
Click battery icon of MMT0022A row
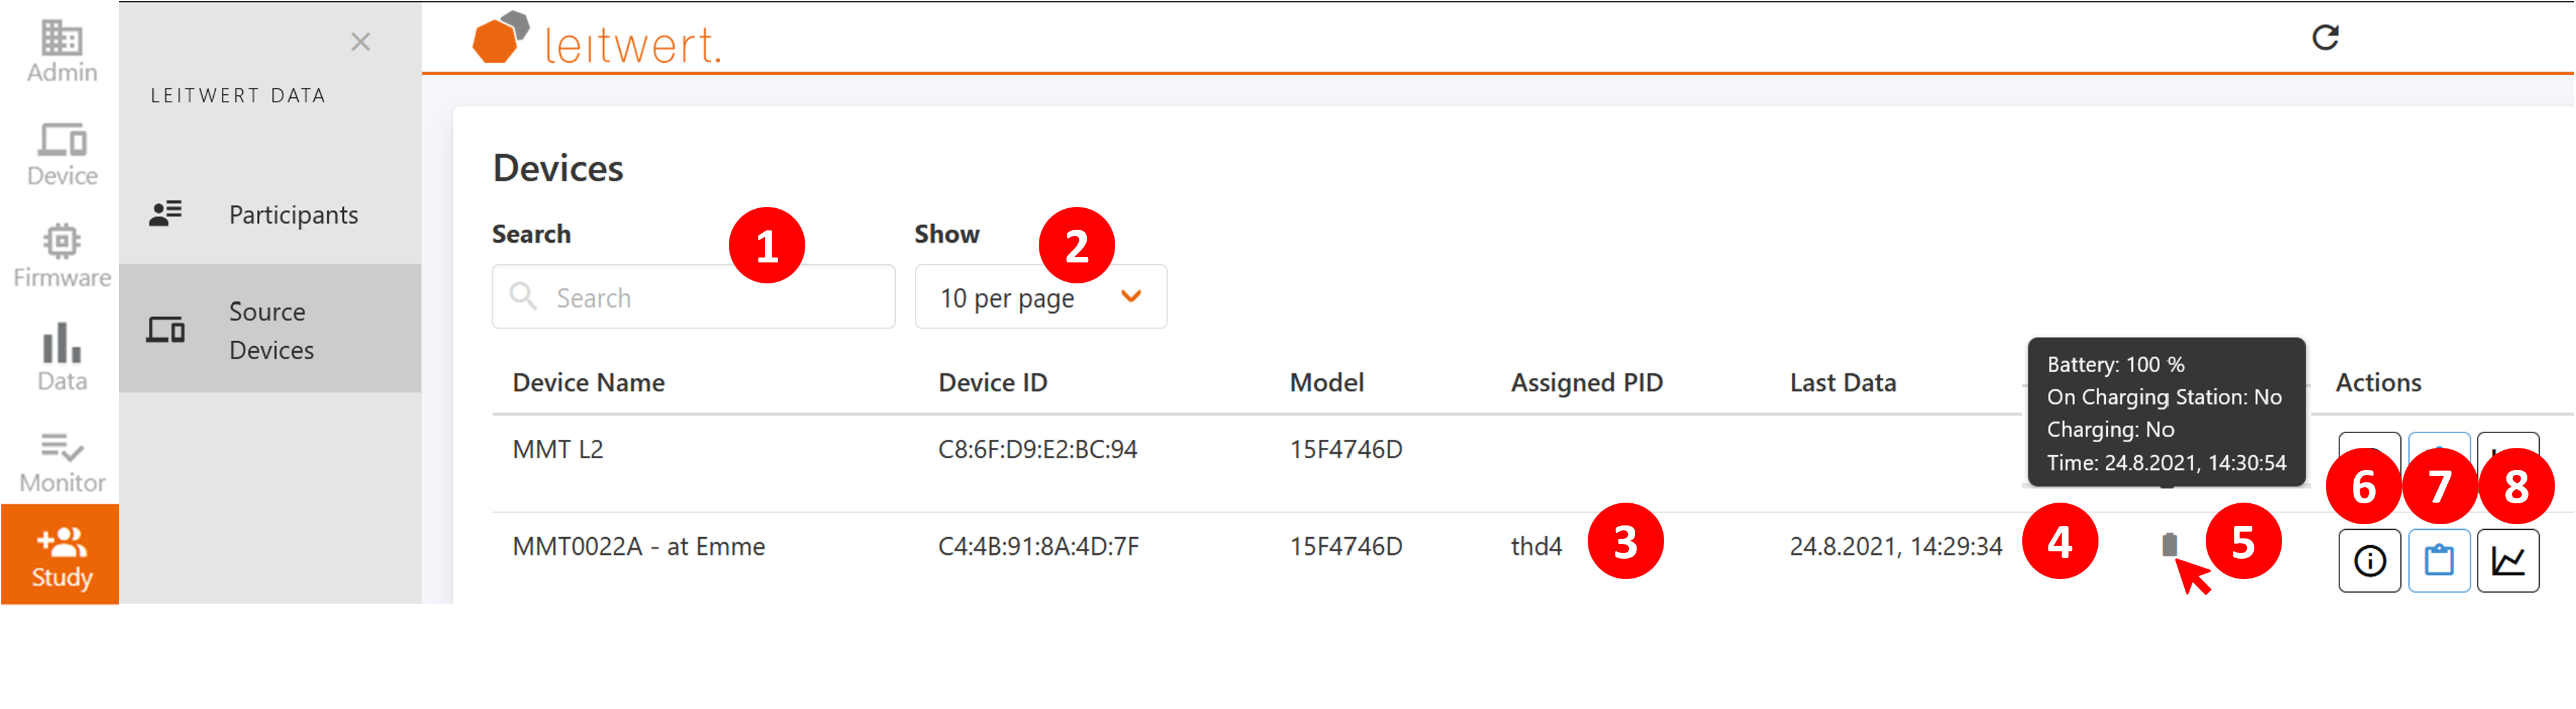click(2169, 545)
